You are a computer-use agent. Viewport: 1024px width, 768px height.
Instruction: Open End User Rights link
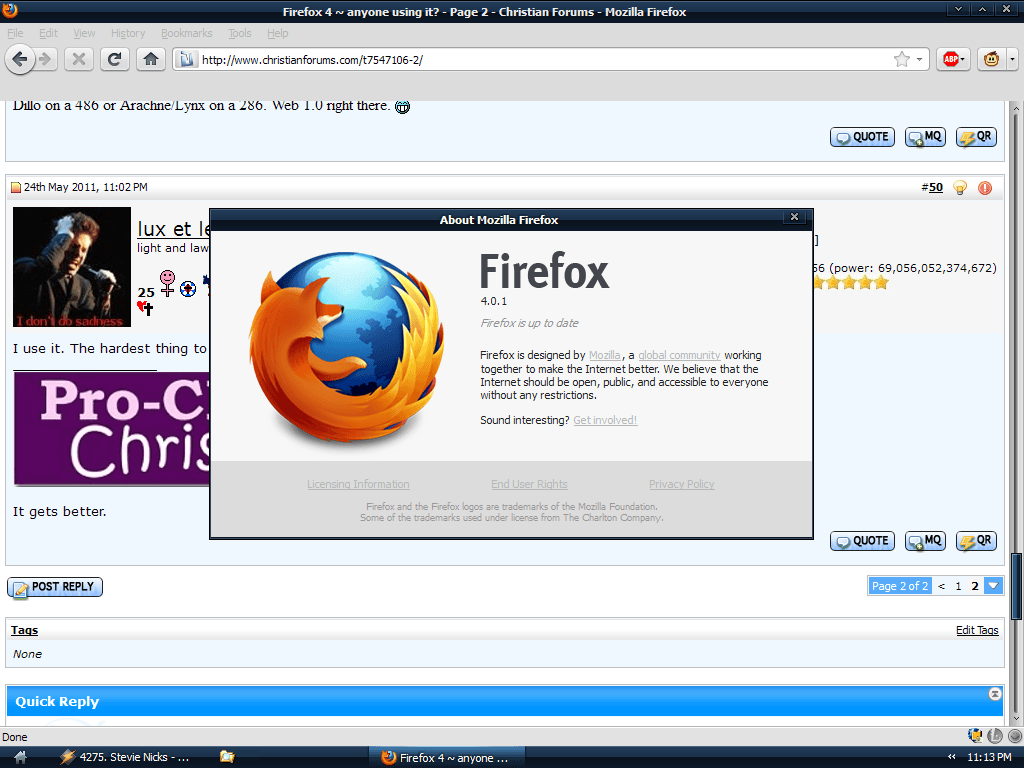[x=530, y=484]
